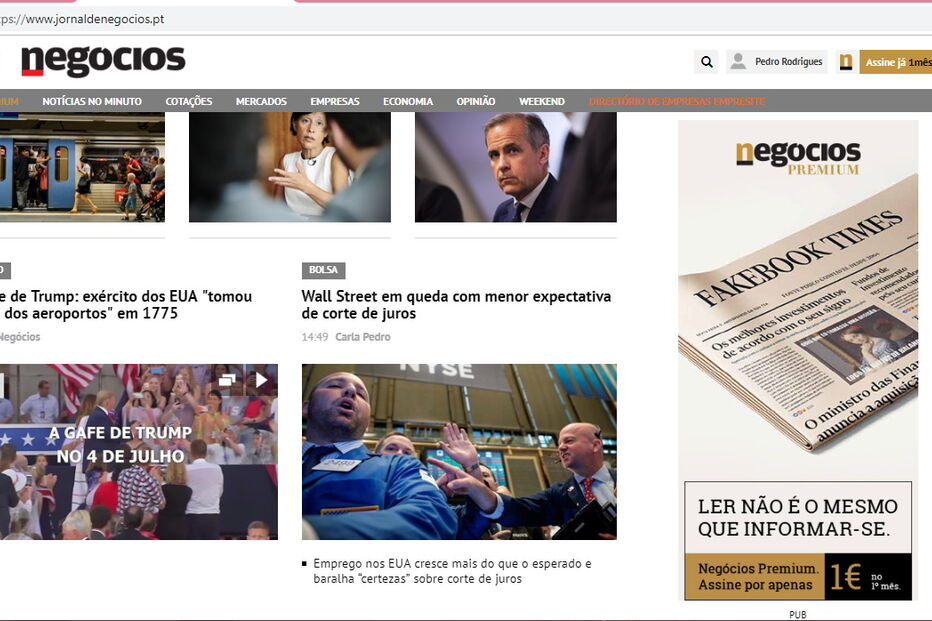
Task: Click the author name Carla Pedro
Action: click(365, 336)
